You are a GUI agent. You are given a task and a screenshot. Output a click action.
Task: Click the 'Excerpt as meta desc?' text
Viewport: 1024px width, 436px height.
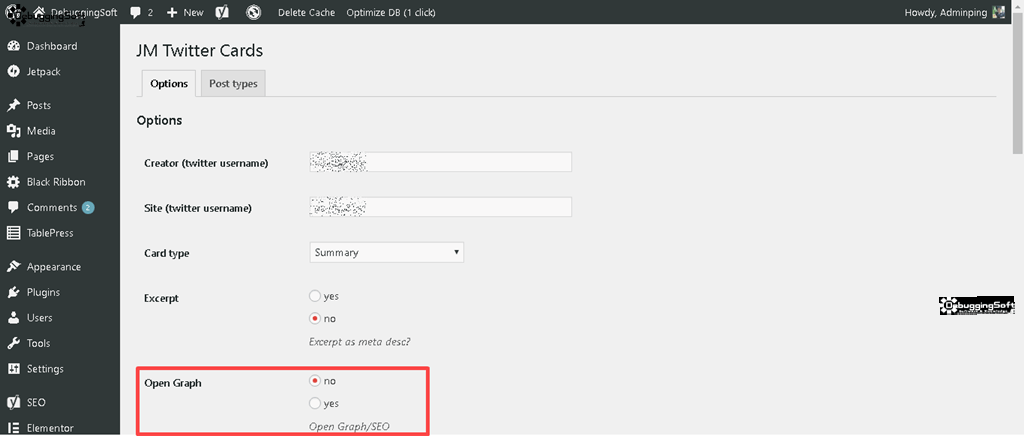360,341
